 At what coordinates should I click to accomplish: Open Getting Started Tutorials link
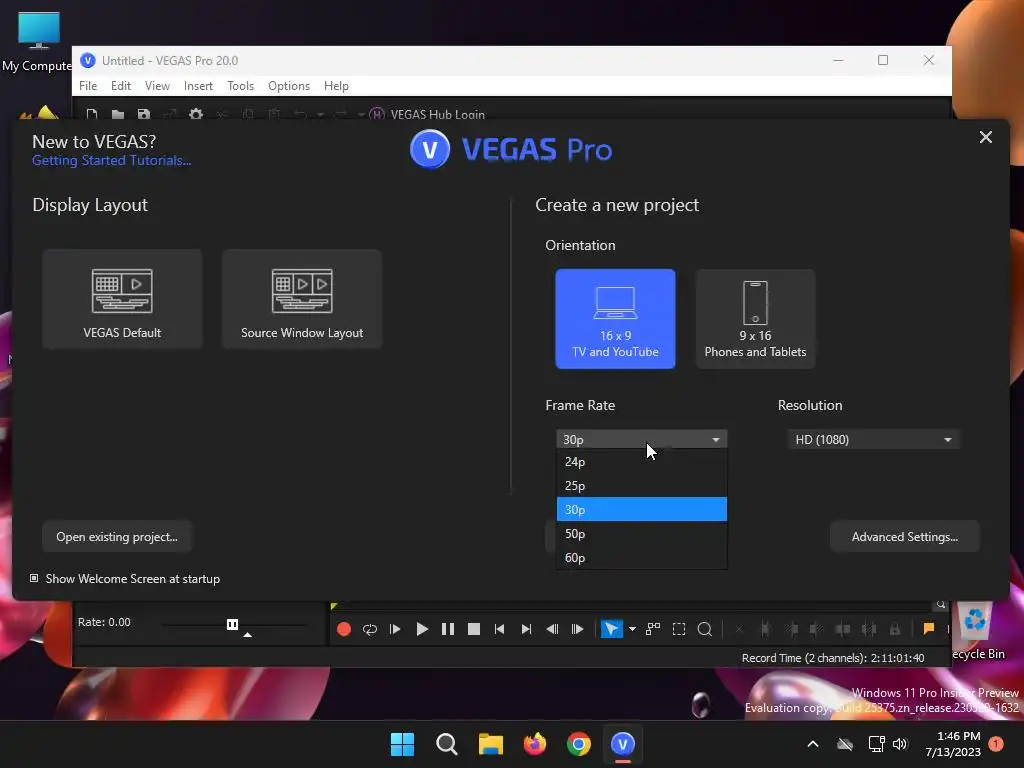pyautogui.click(x=112, y=161)
